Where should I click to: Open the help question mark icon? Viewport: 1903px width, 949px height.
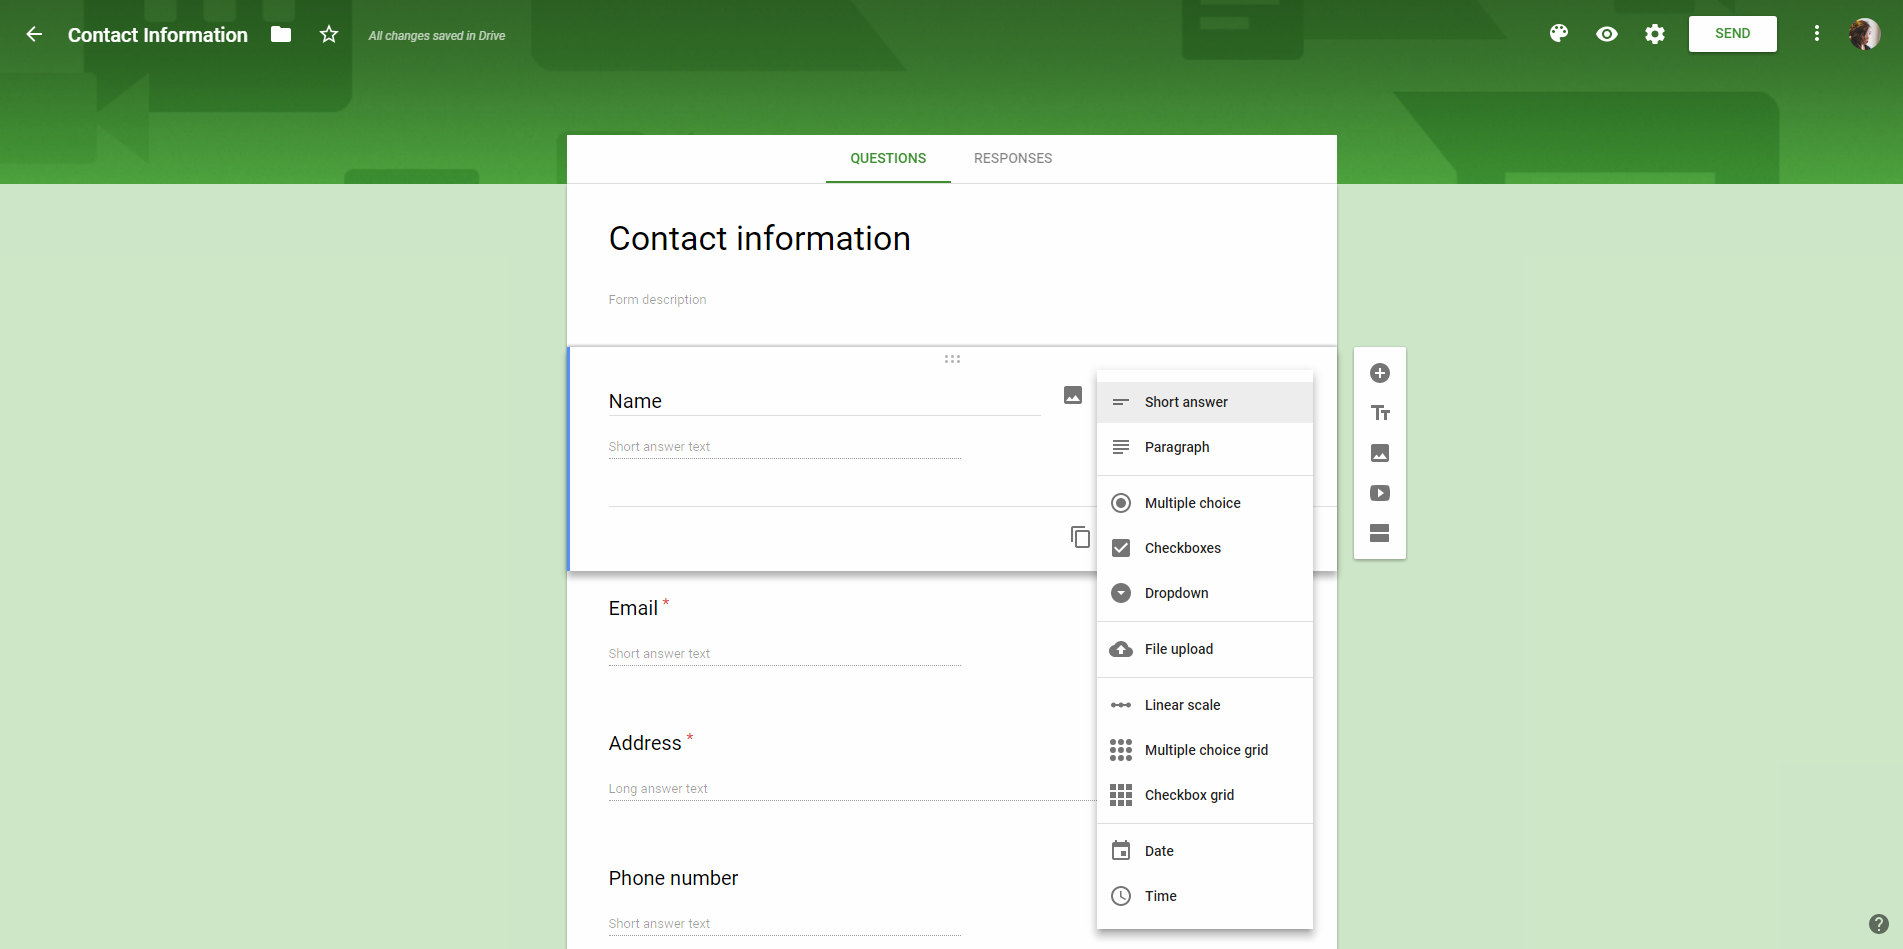pyautogui.click(x=1879, y=924)
